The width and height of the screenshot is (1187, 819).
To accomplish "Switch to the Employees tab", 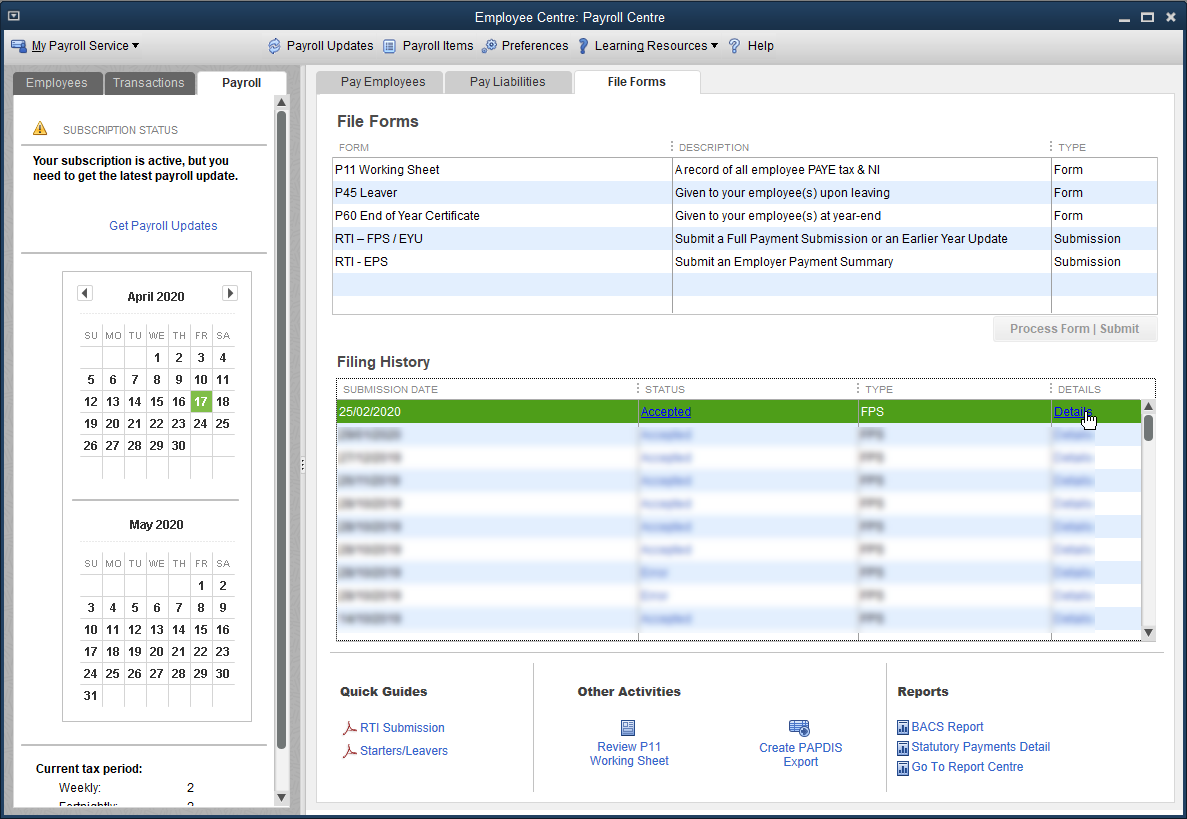I will (57, 83).
